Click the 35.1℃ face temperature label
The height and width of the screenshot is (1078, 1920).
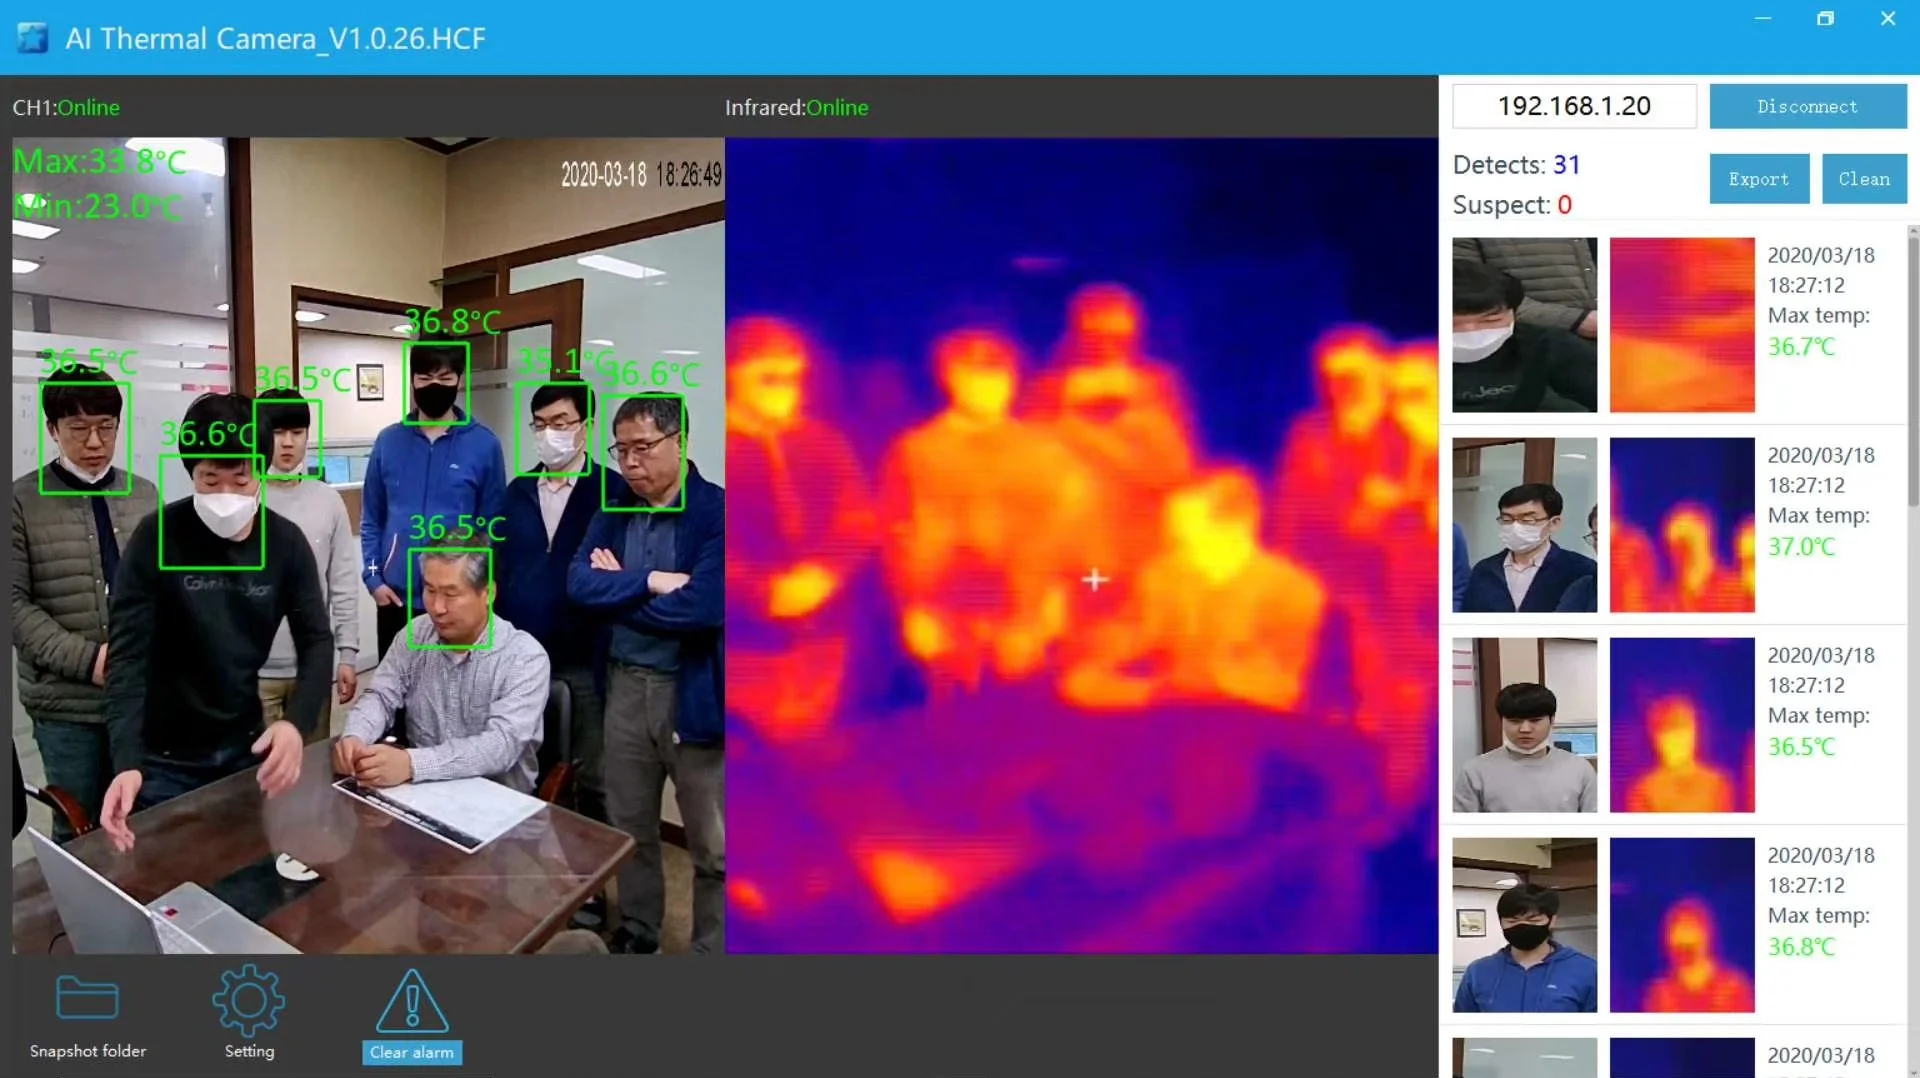[x=565, y=361]
